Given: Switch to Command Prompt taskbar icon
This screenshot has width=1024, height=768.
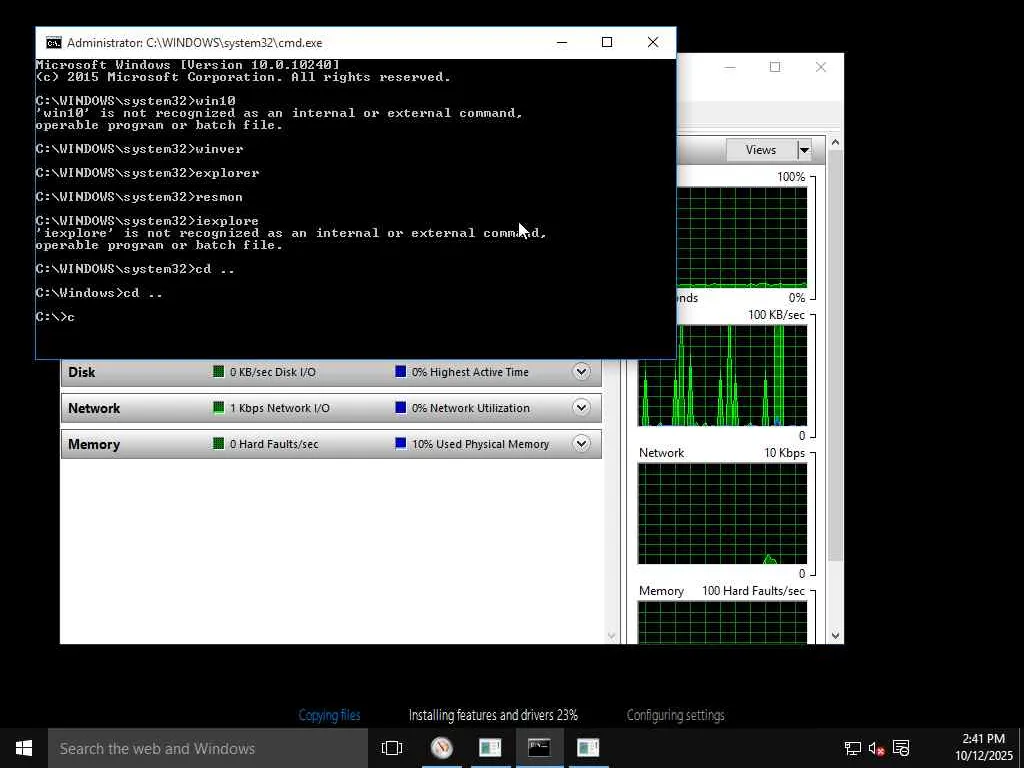Looking at the screenshot, I should pyautogui.click(x=539, y=748).
